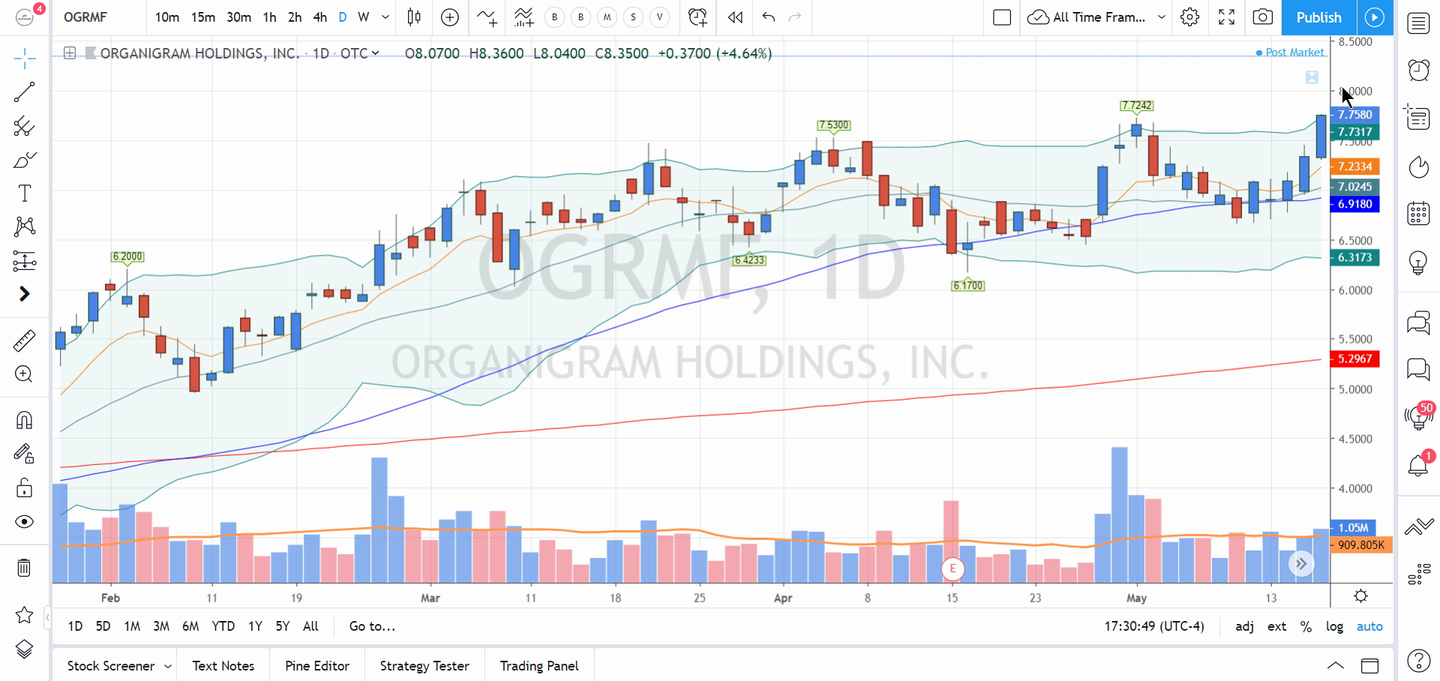Open the Strategy Tester tab
Screen dimensions: 1440x681
tap(424, 666)
